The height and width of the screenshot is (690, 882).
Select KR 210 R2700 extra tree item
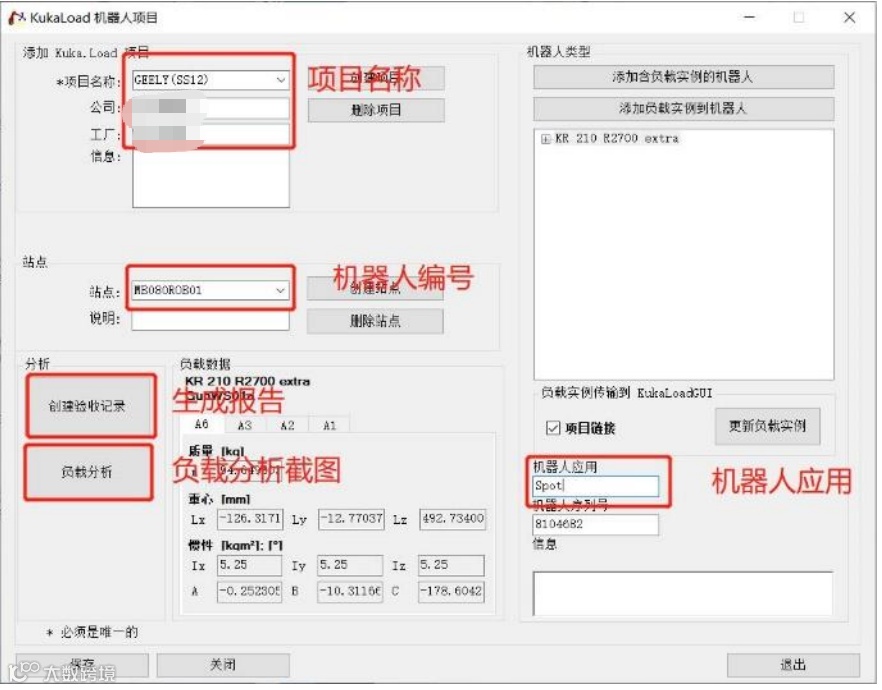616,138
